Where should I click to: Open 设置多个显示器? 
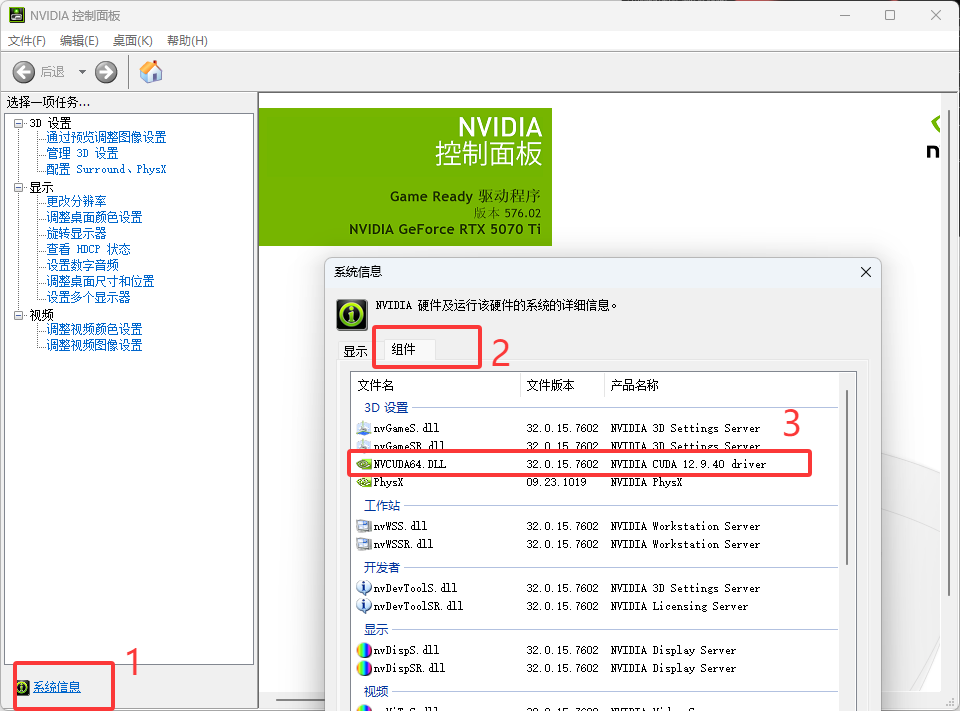[88, 297]
